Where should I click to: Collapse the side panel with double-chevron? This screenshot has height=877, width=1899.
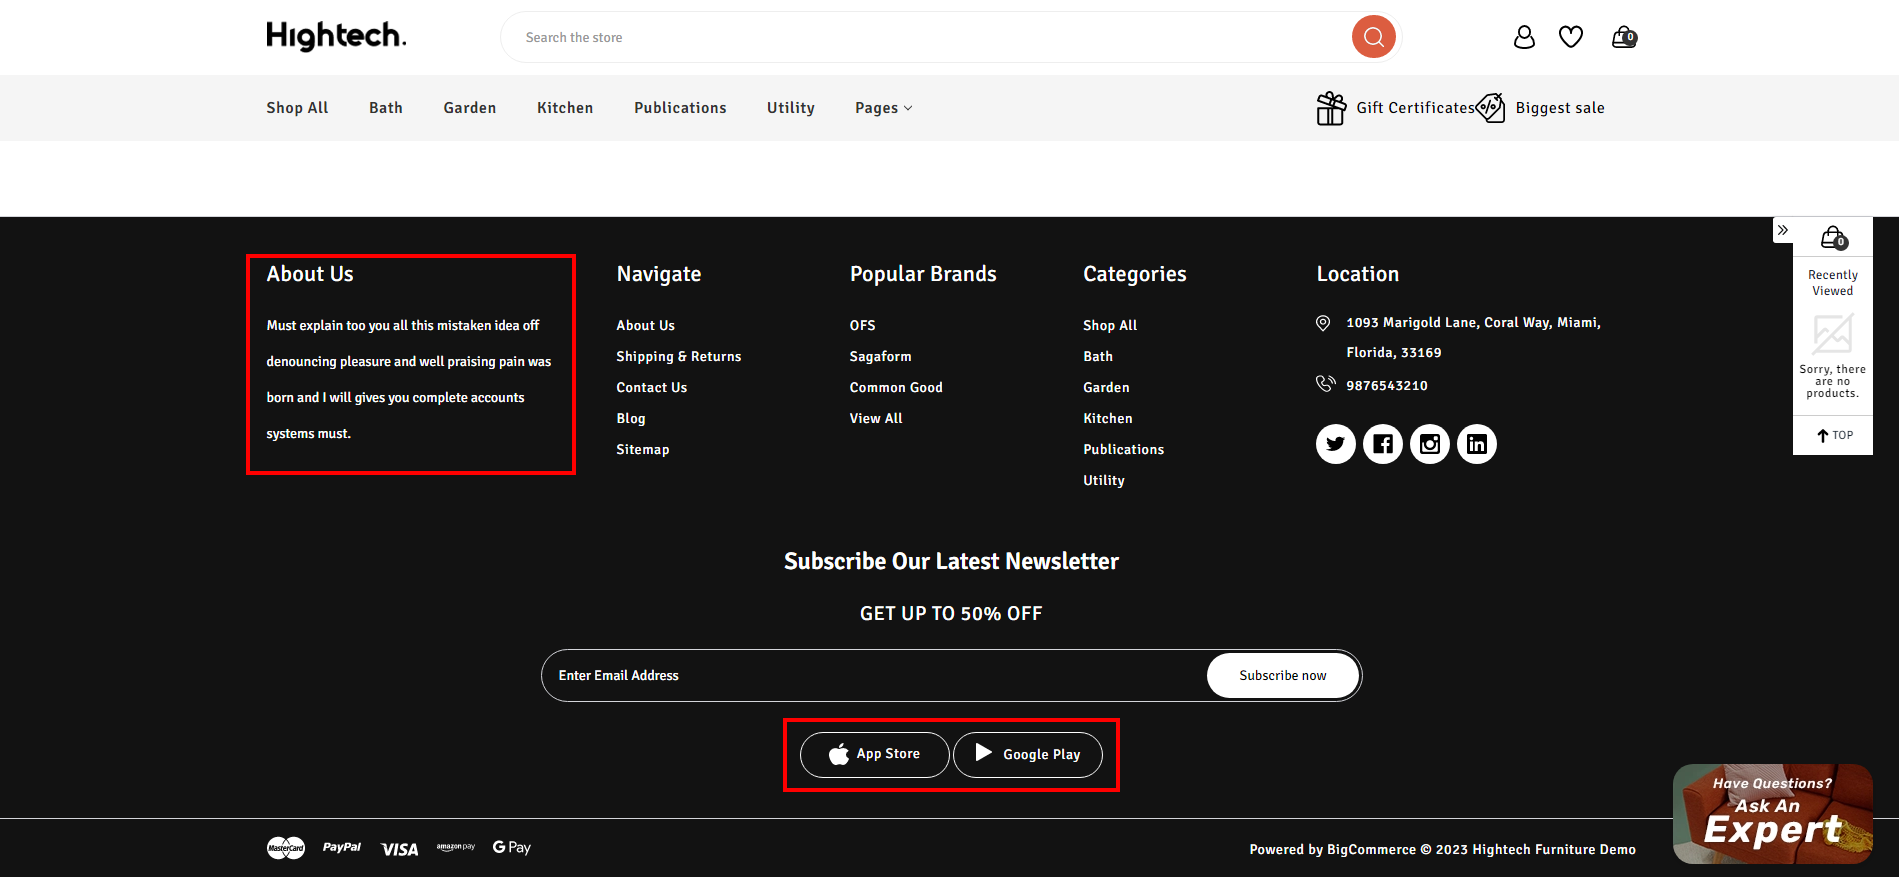(x=1782, y=230)
